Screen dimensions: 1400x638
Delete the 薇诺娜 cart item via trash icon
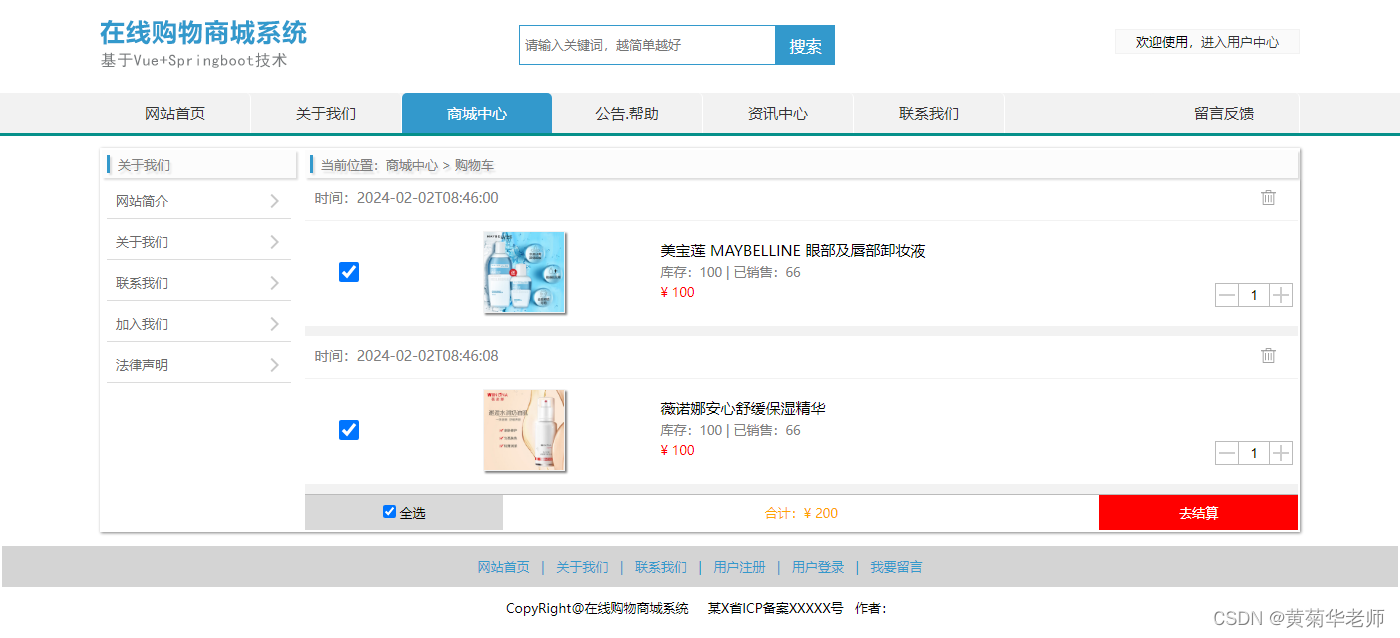tap(1268, 356)
